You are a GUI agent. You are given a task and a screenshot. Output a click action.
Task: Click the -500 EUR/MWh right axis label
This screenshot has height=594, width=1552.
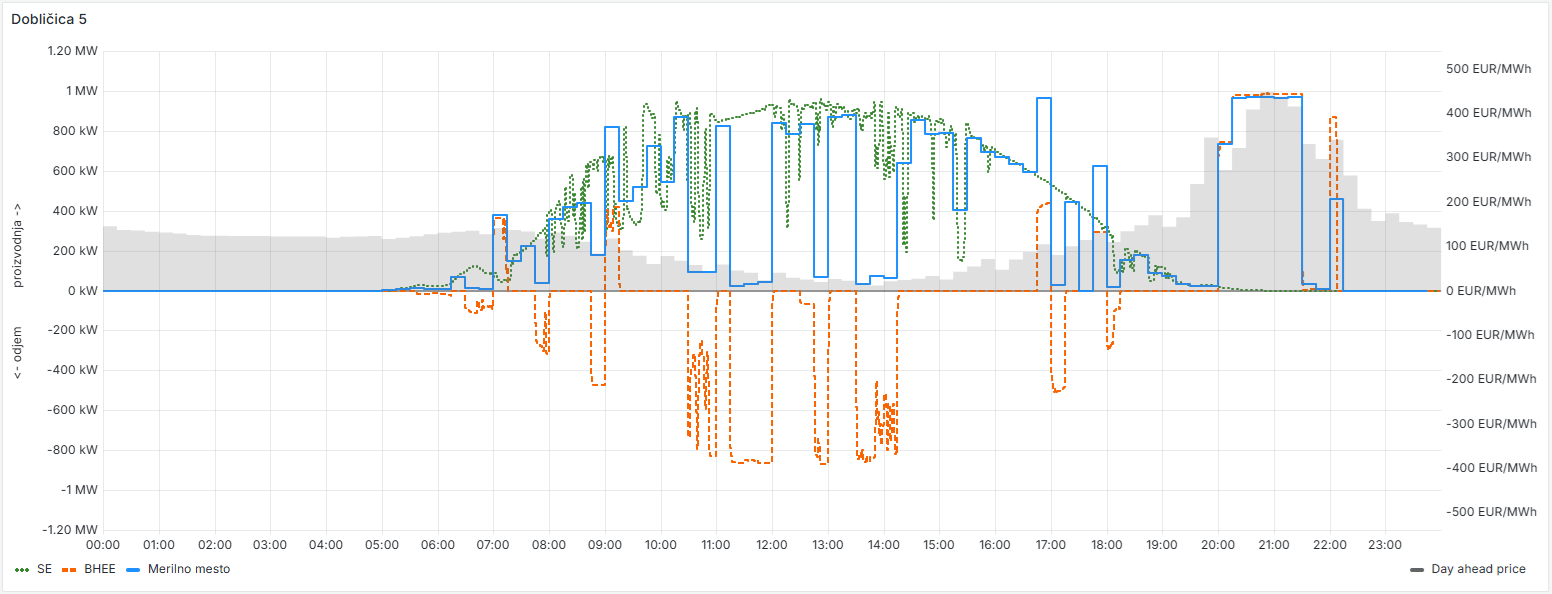(x=1491, y=512)
